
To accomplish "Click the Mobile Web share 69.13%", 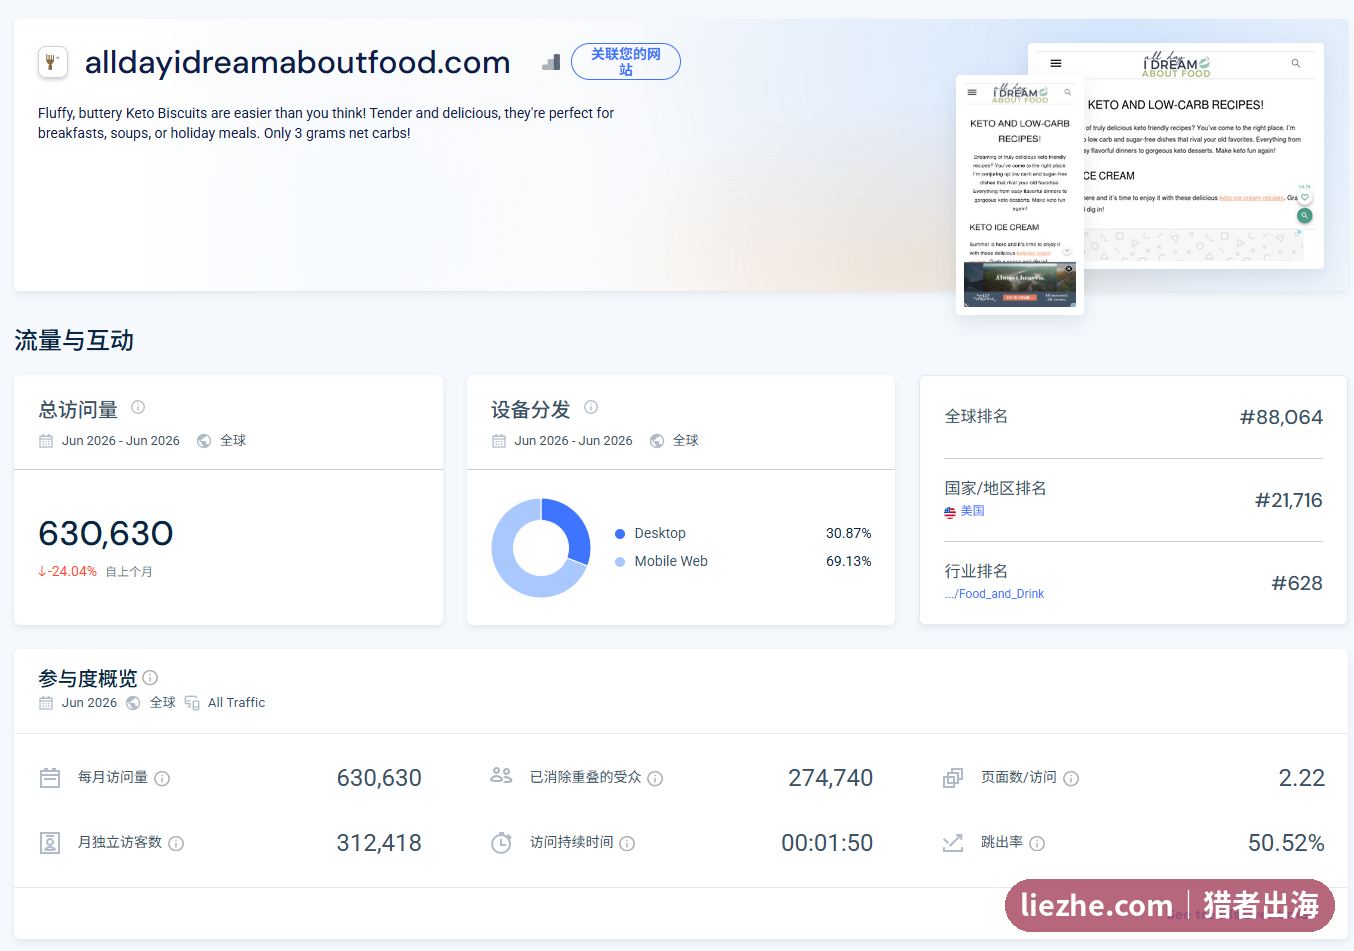I will pos(848,562).
